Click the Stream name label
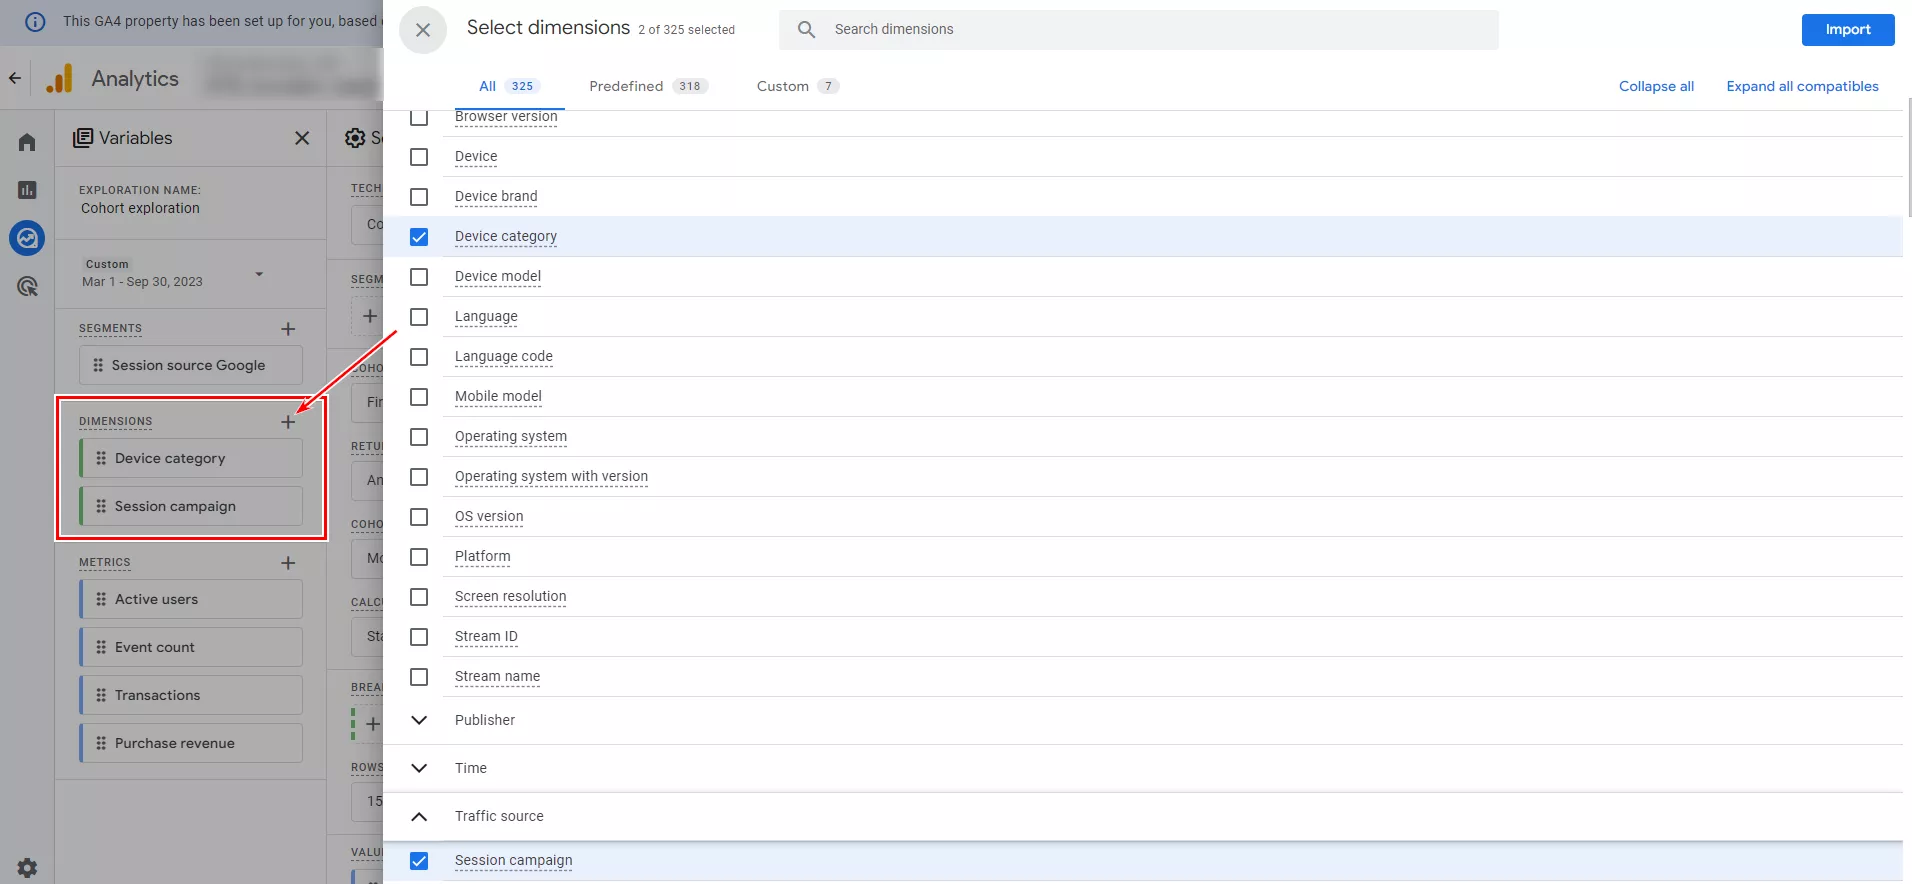1912x884 pixels. pyautogui.click(x=497, y=676)
